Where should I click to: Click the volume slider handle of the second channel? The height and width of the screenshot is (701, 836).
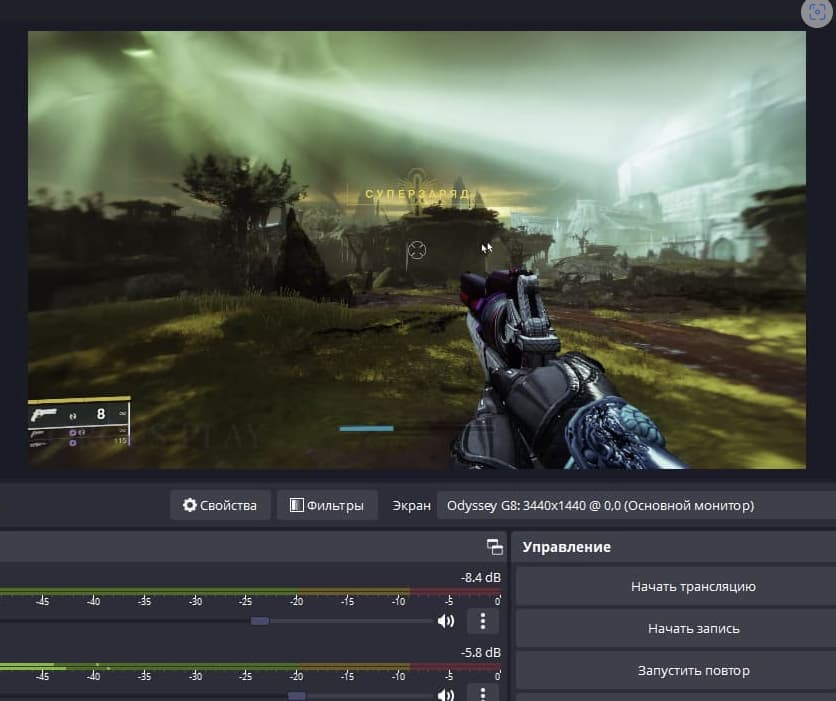[296, 695]
